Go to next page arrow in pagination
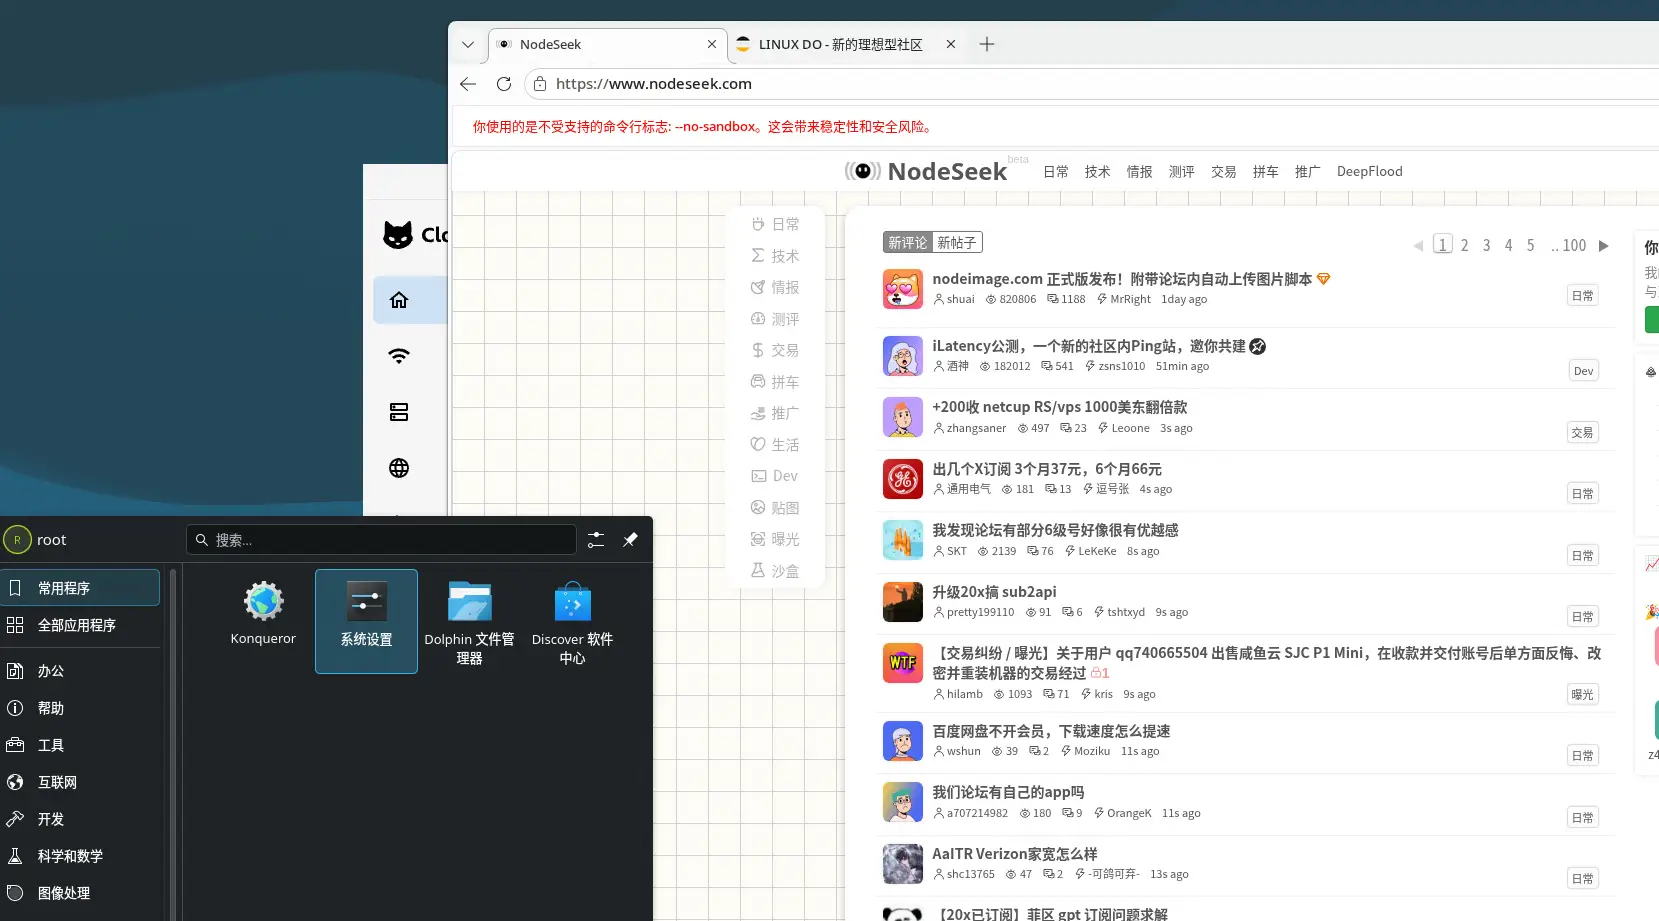Image resolution: width=1659 pixels, height=921 pixels. 1604,245
